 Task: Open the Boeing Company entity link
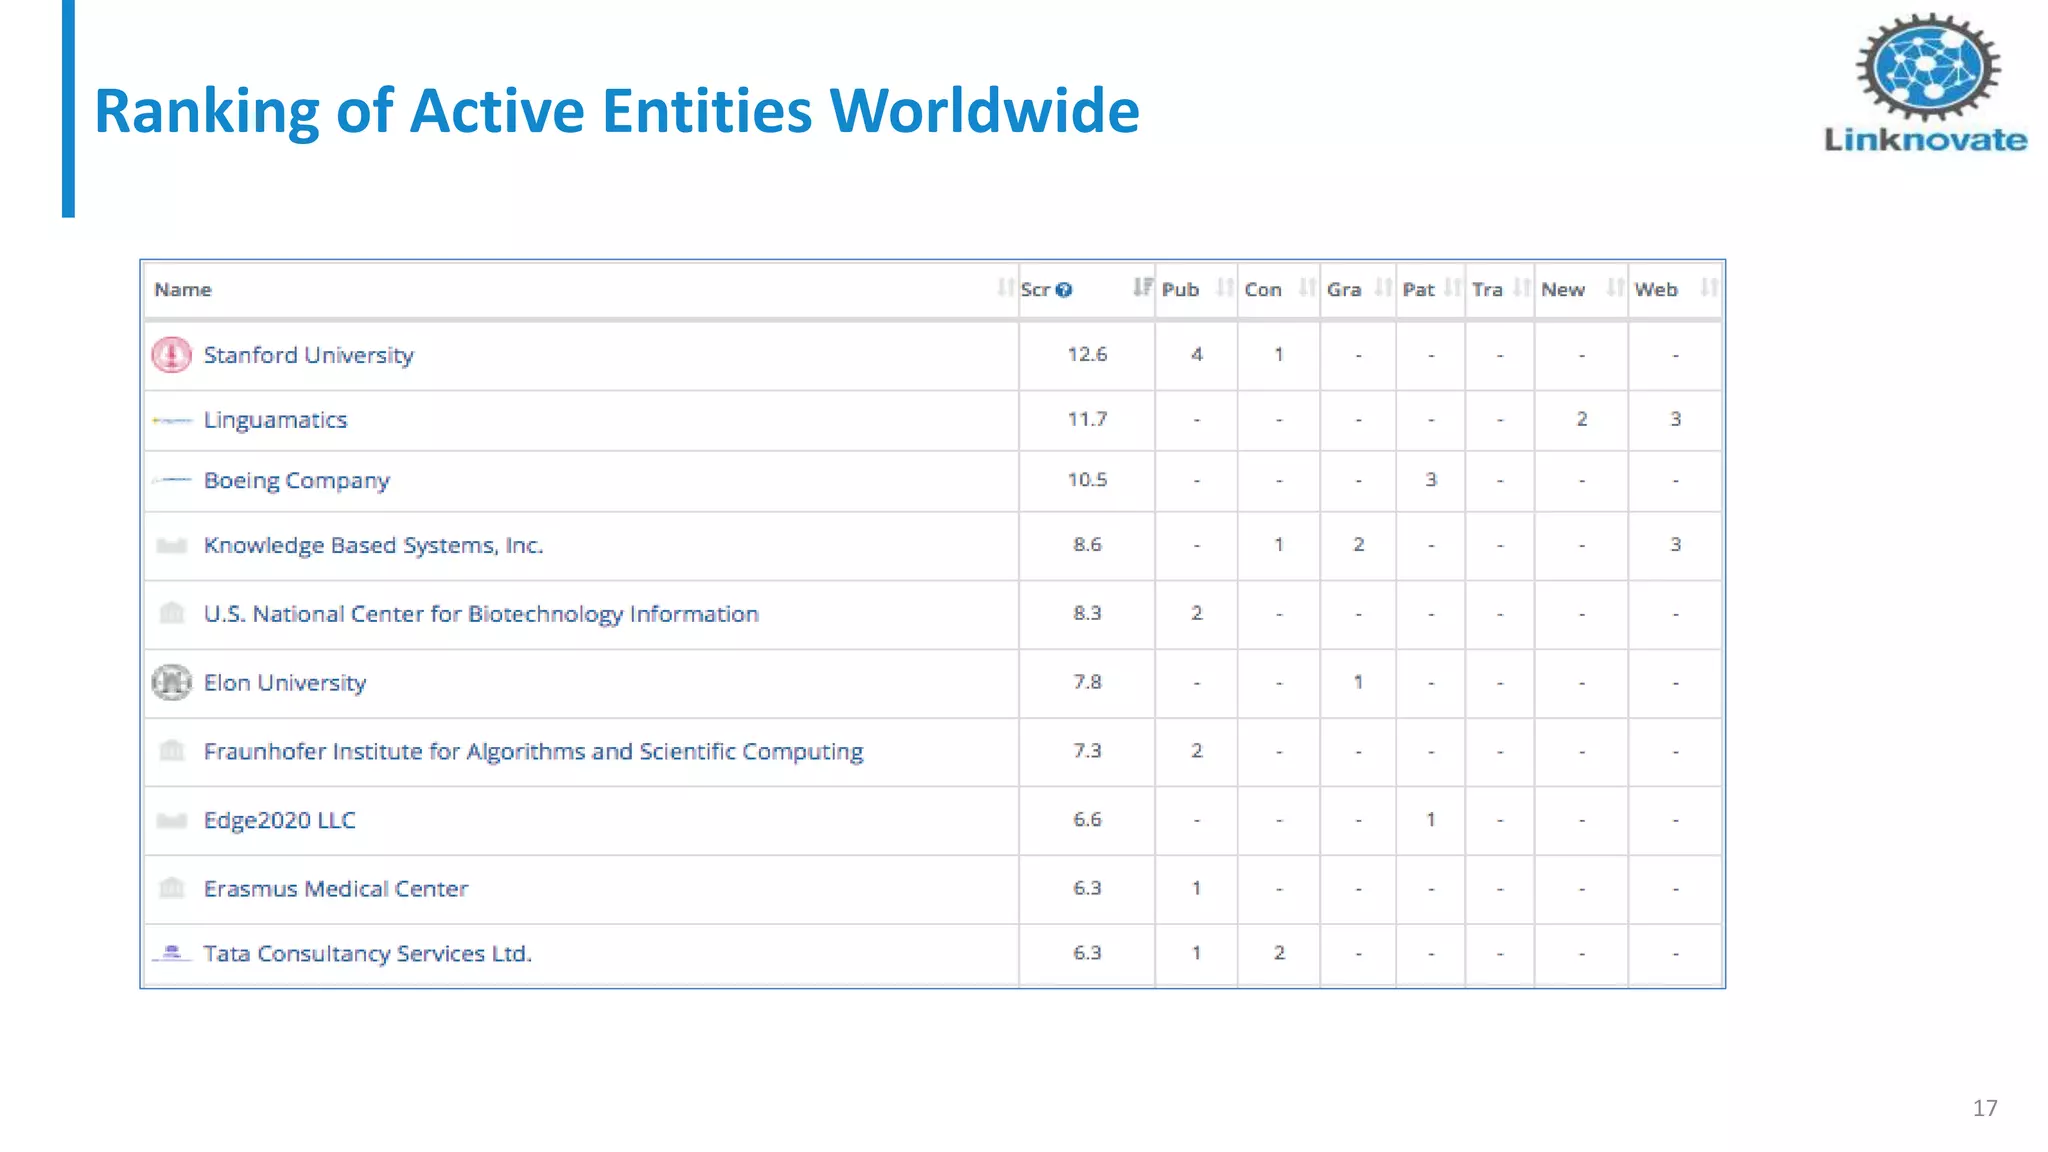pos(297,481)
